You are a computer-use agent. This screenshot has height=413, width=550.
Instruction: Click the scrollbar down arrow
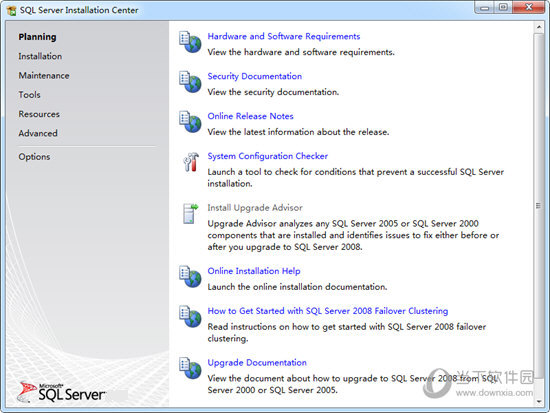pos(538,402)
